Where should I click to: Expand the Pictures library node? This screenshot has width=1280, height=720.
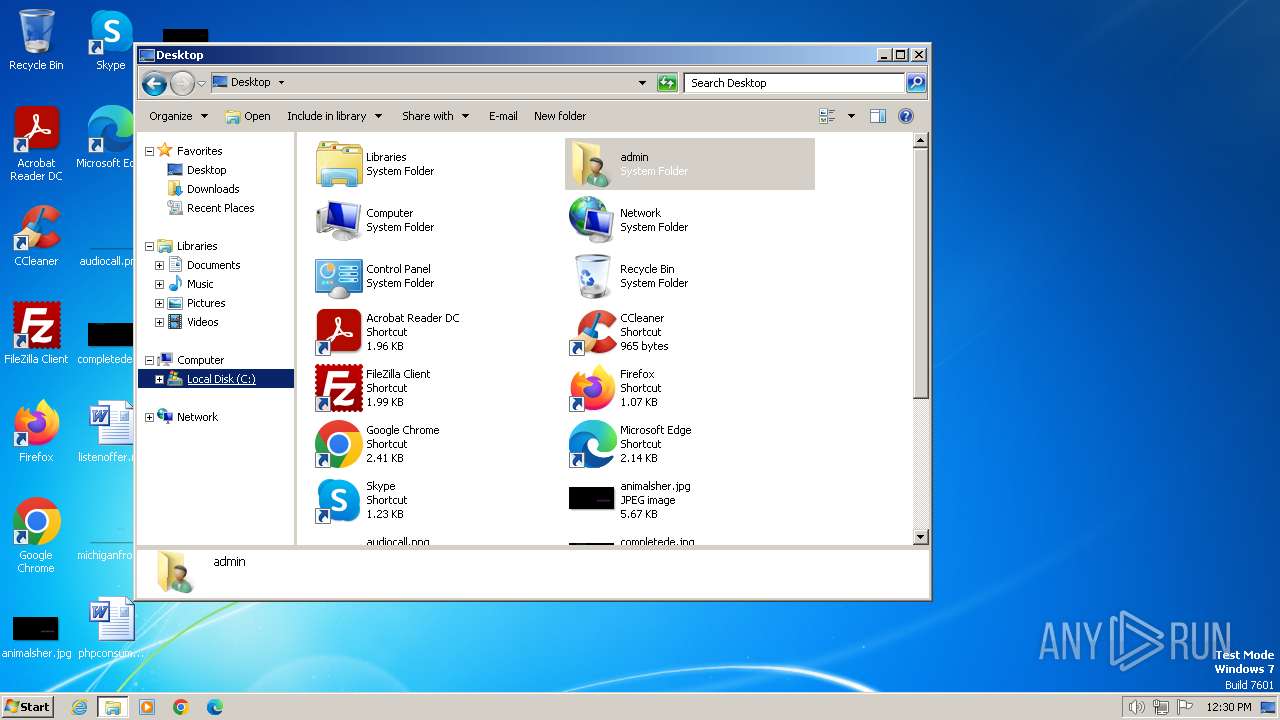[159, 303]
